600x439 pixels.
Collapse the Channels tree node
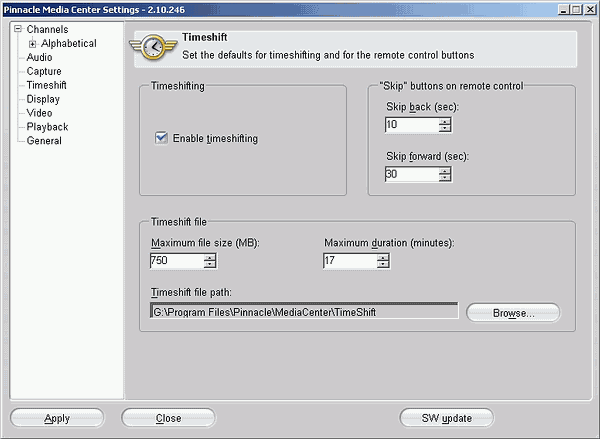18,29
